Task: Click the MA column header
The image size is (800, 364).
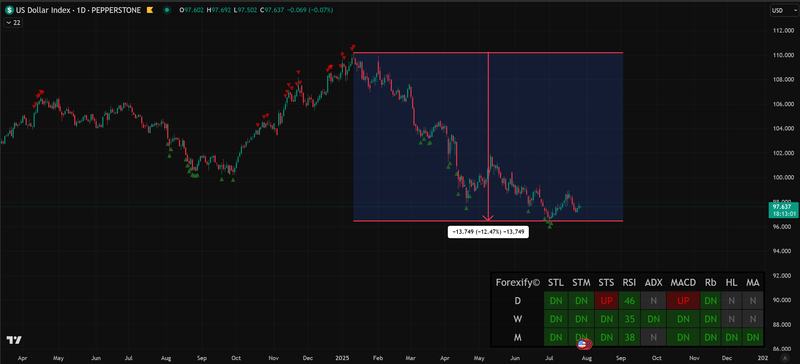Action: 753,282
